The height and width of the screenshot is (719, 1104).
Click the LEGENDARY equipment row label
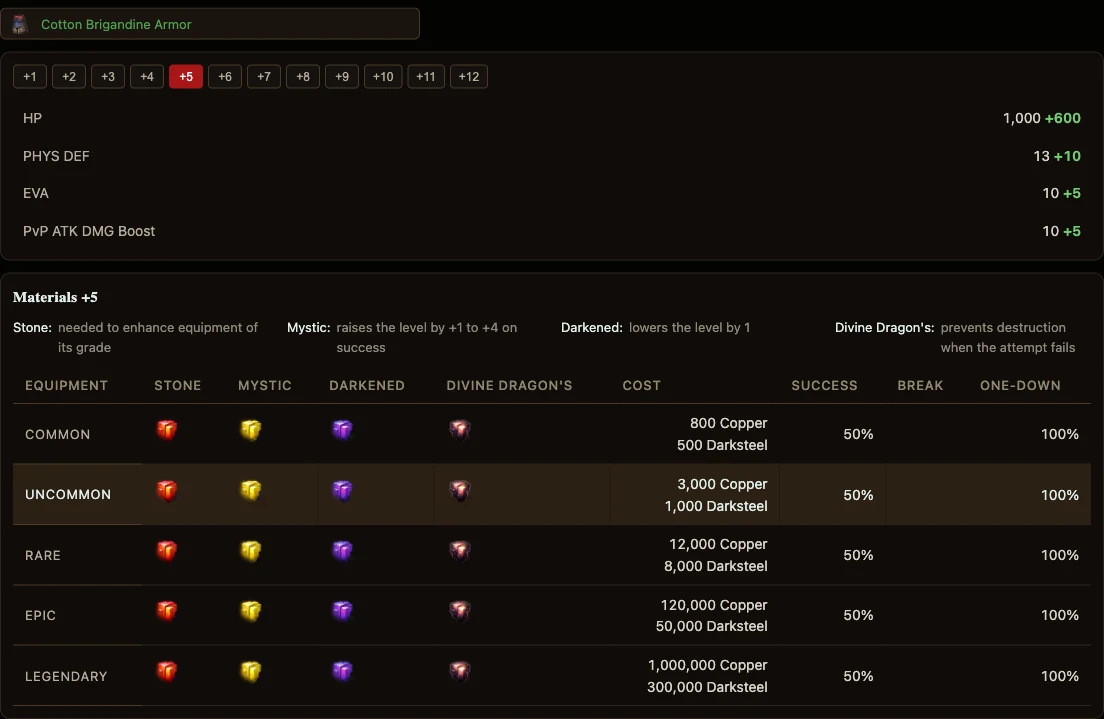[x=66, y=677]
